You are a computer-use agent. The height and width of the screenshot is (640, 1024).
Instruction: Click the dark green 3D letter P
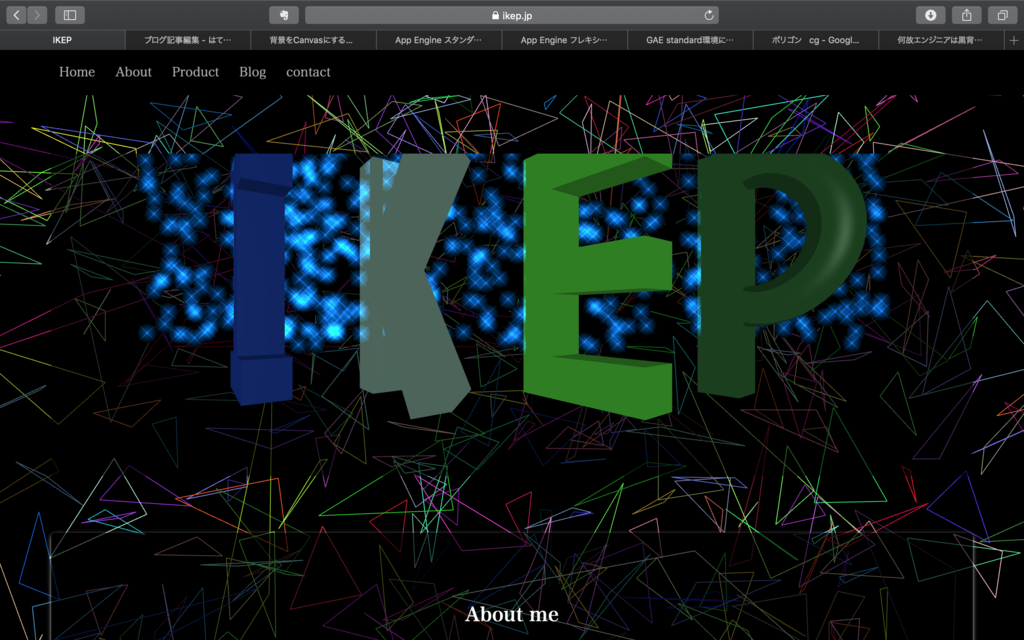coord(780,274)
